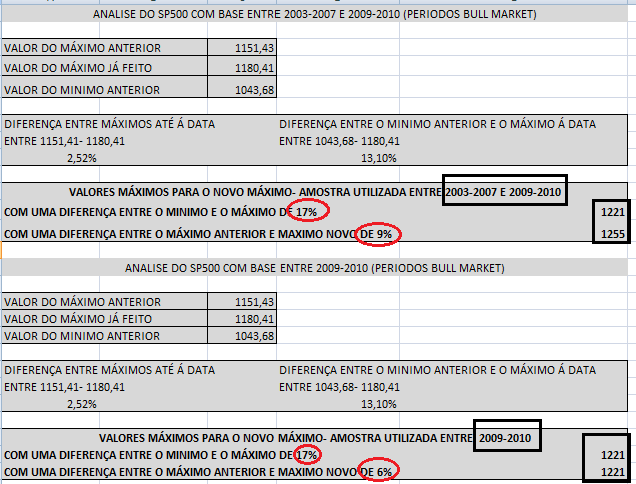The image size is (636, 484).
Task: Click the row 'MÁXIMO ANTERIOR E MAXIMO NOVO DE 6%'
Action: [x=198, y=472]
